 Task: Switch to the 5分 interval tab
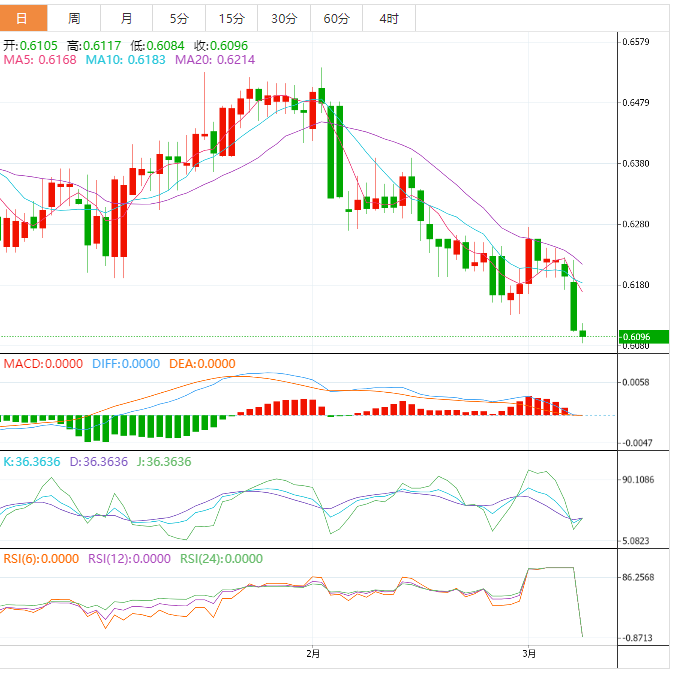click(178, 19)
